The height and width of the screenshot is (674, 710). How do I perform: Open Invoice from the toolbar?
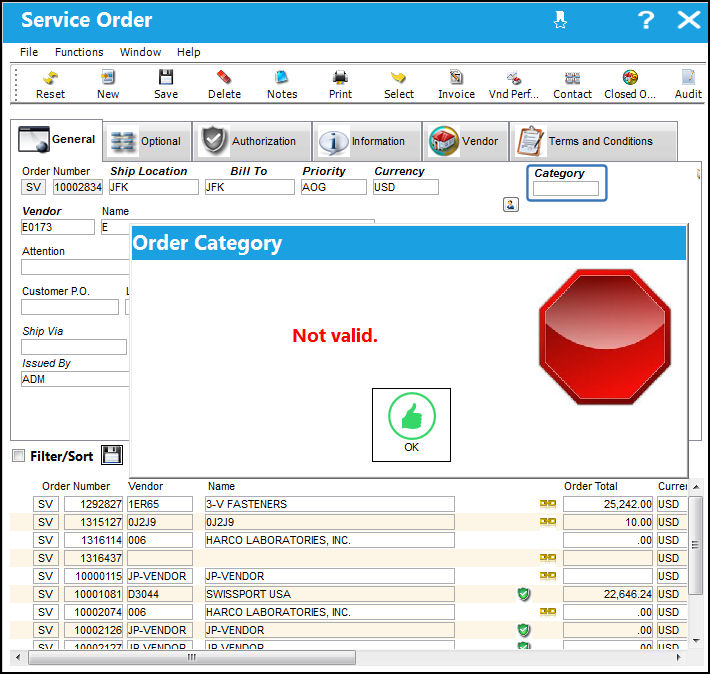coord(456,85)
